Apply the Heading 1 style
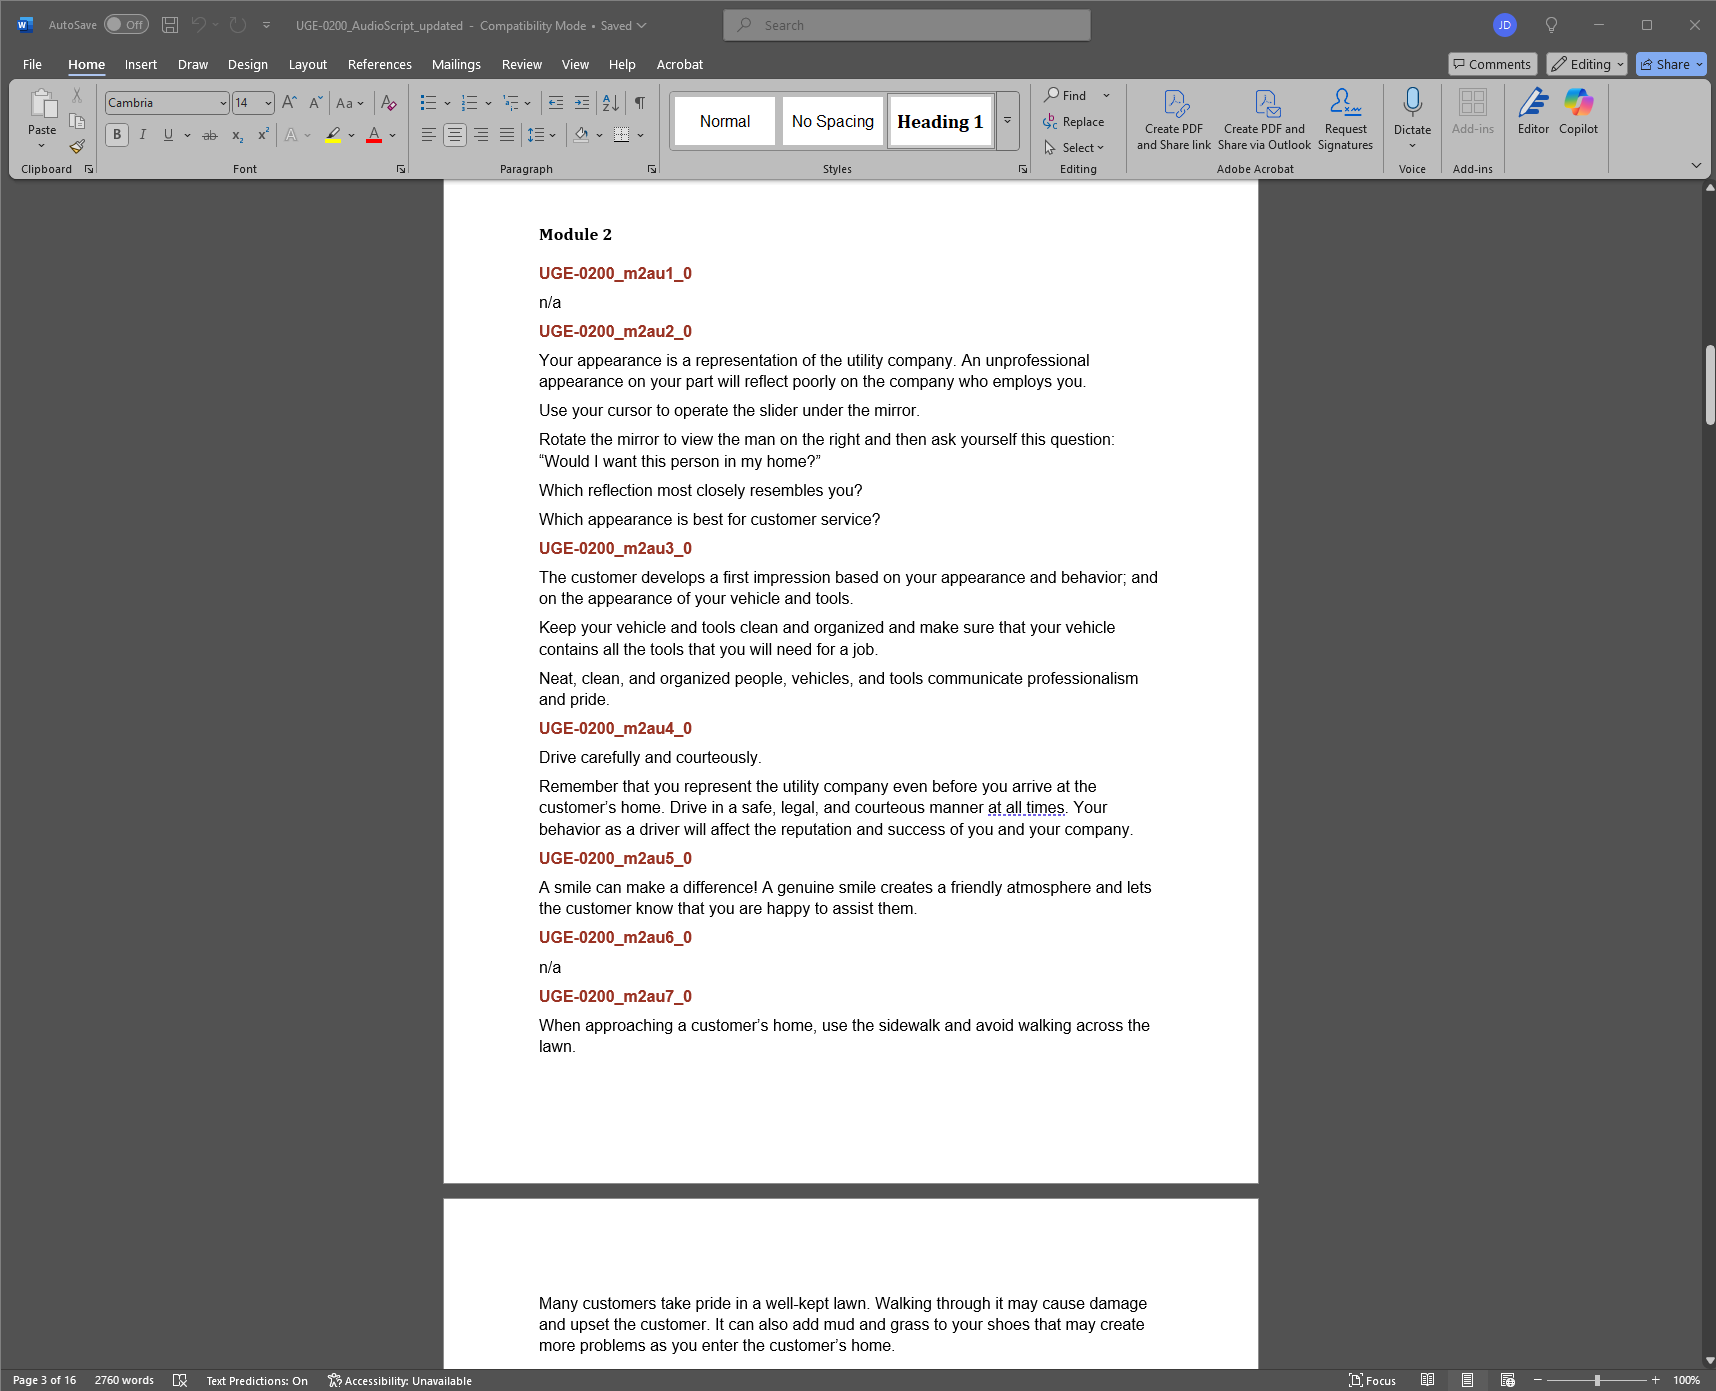This screenshot has width=1716, height=1391. coord(939,121)
